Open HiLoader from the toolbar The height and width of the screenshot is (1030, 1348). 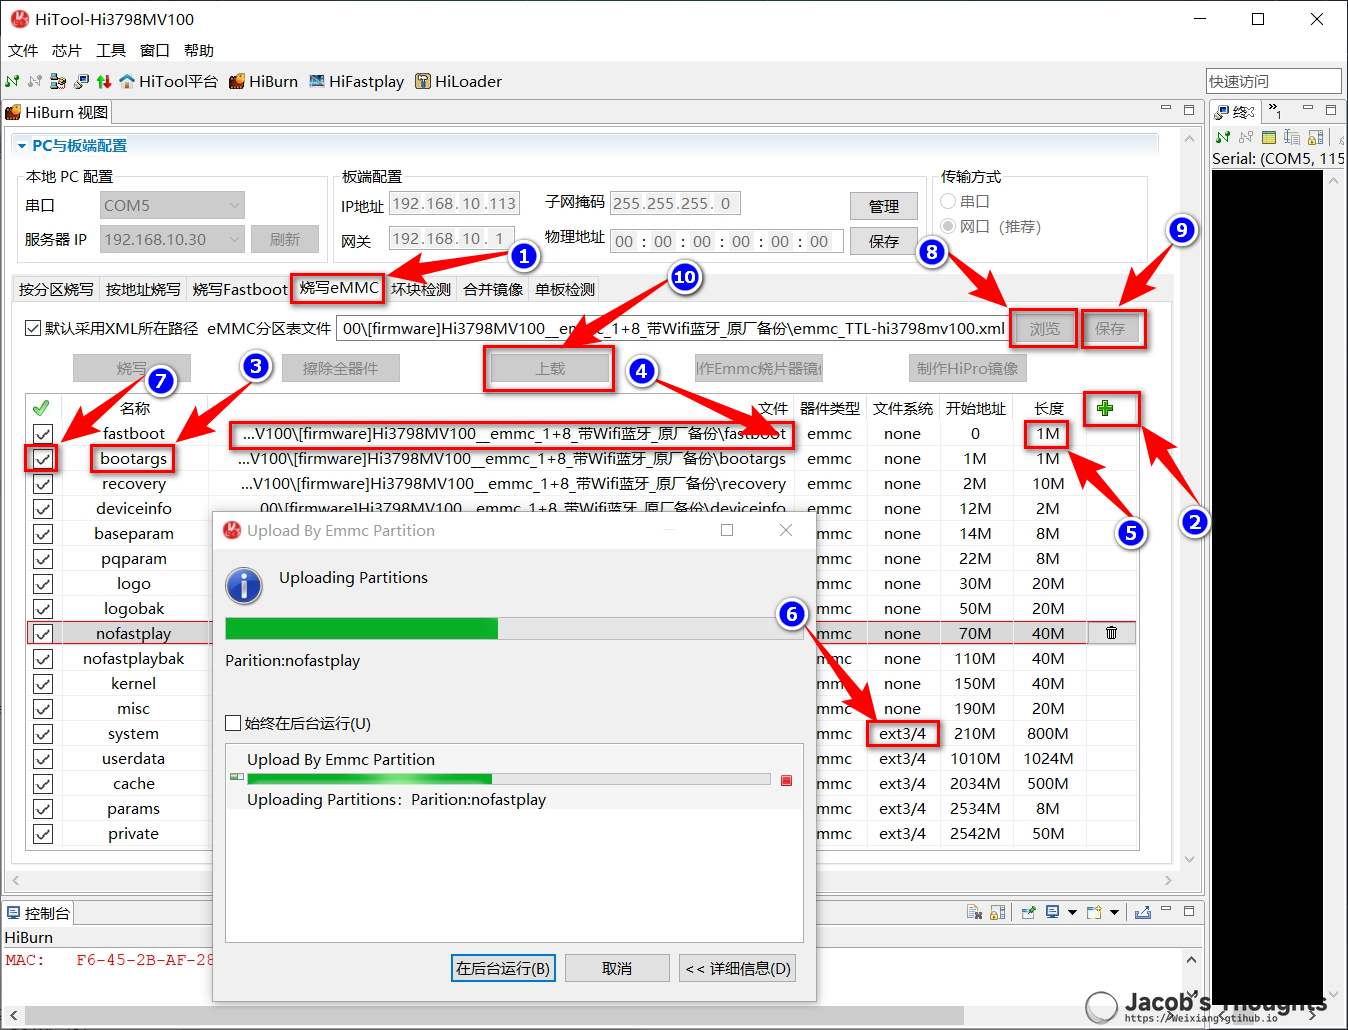click(458, 82)
